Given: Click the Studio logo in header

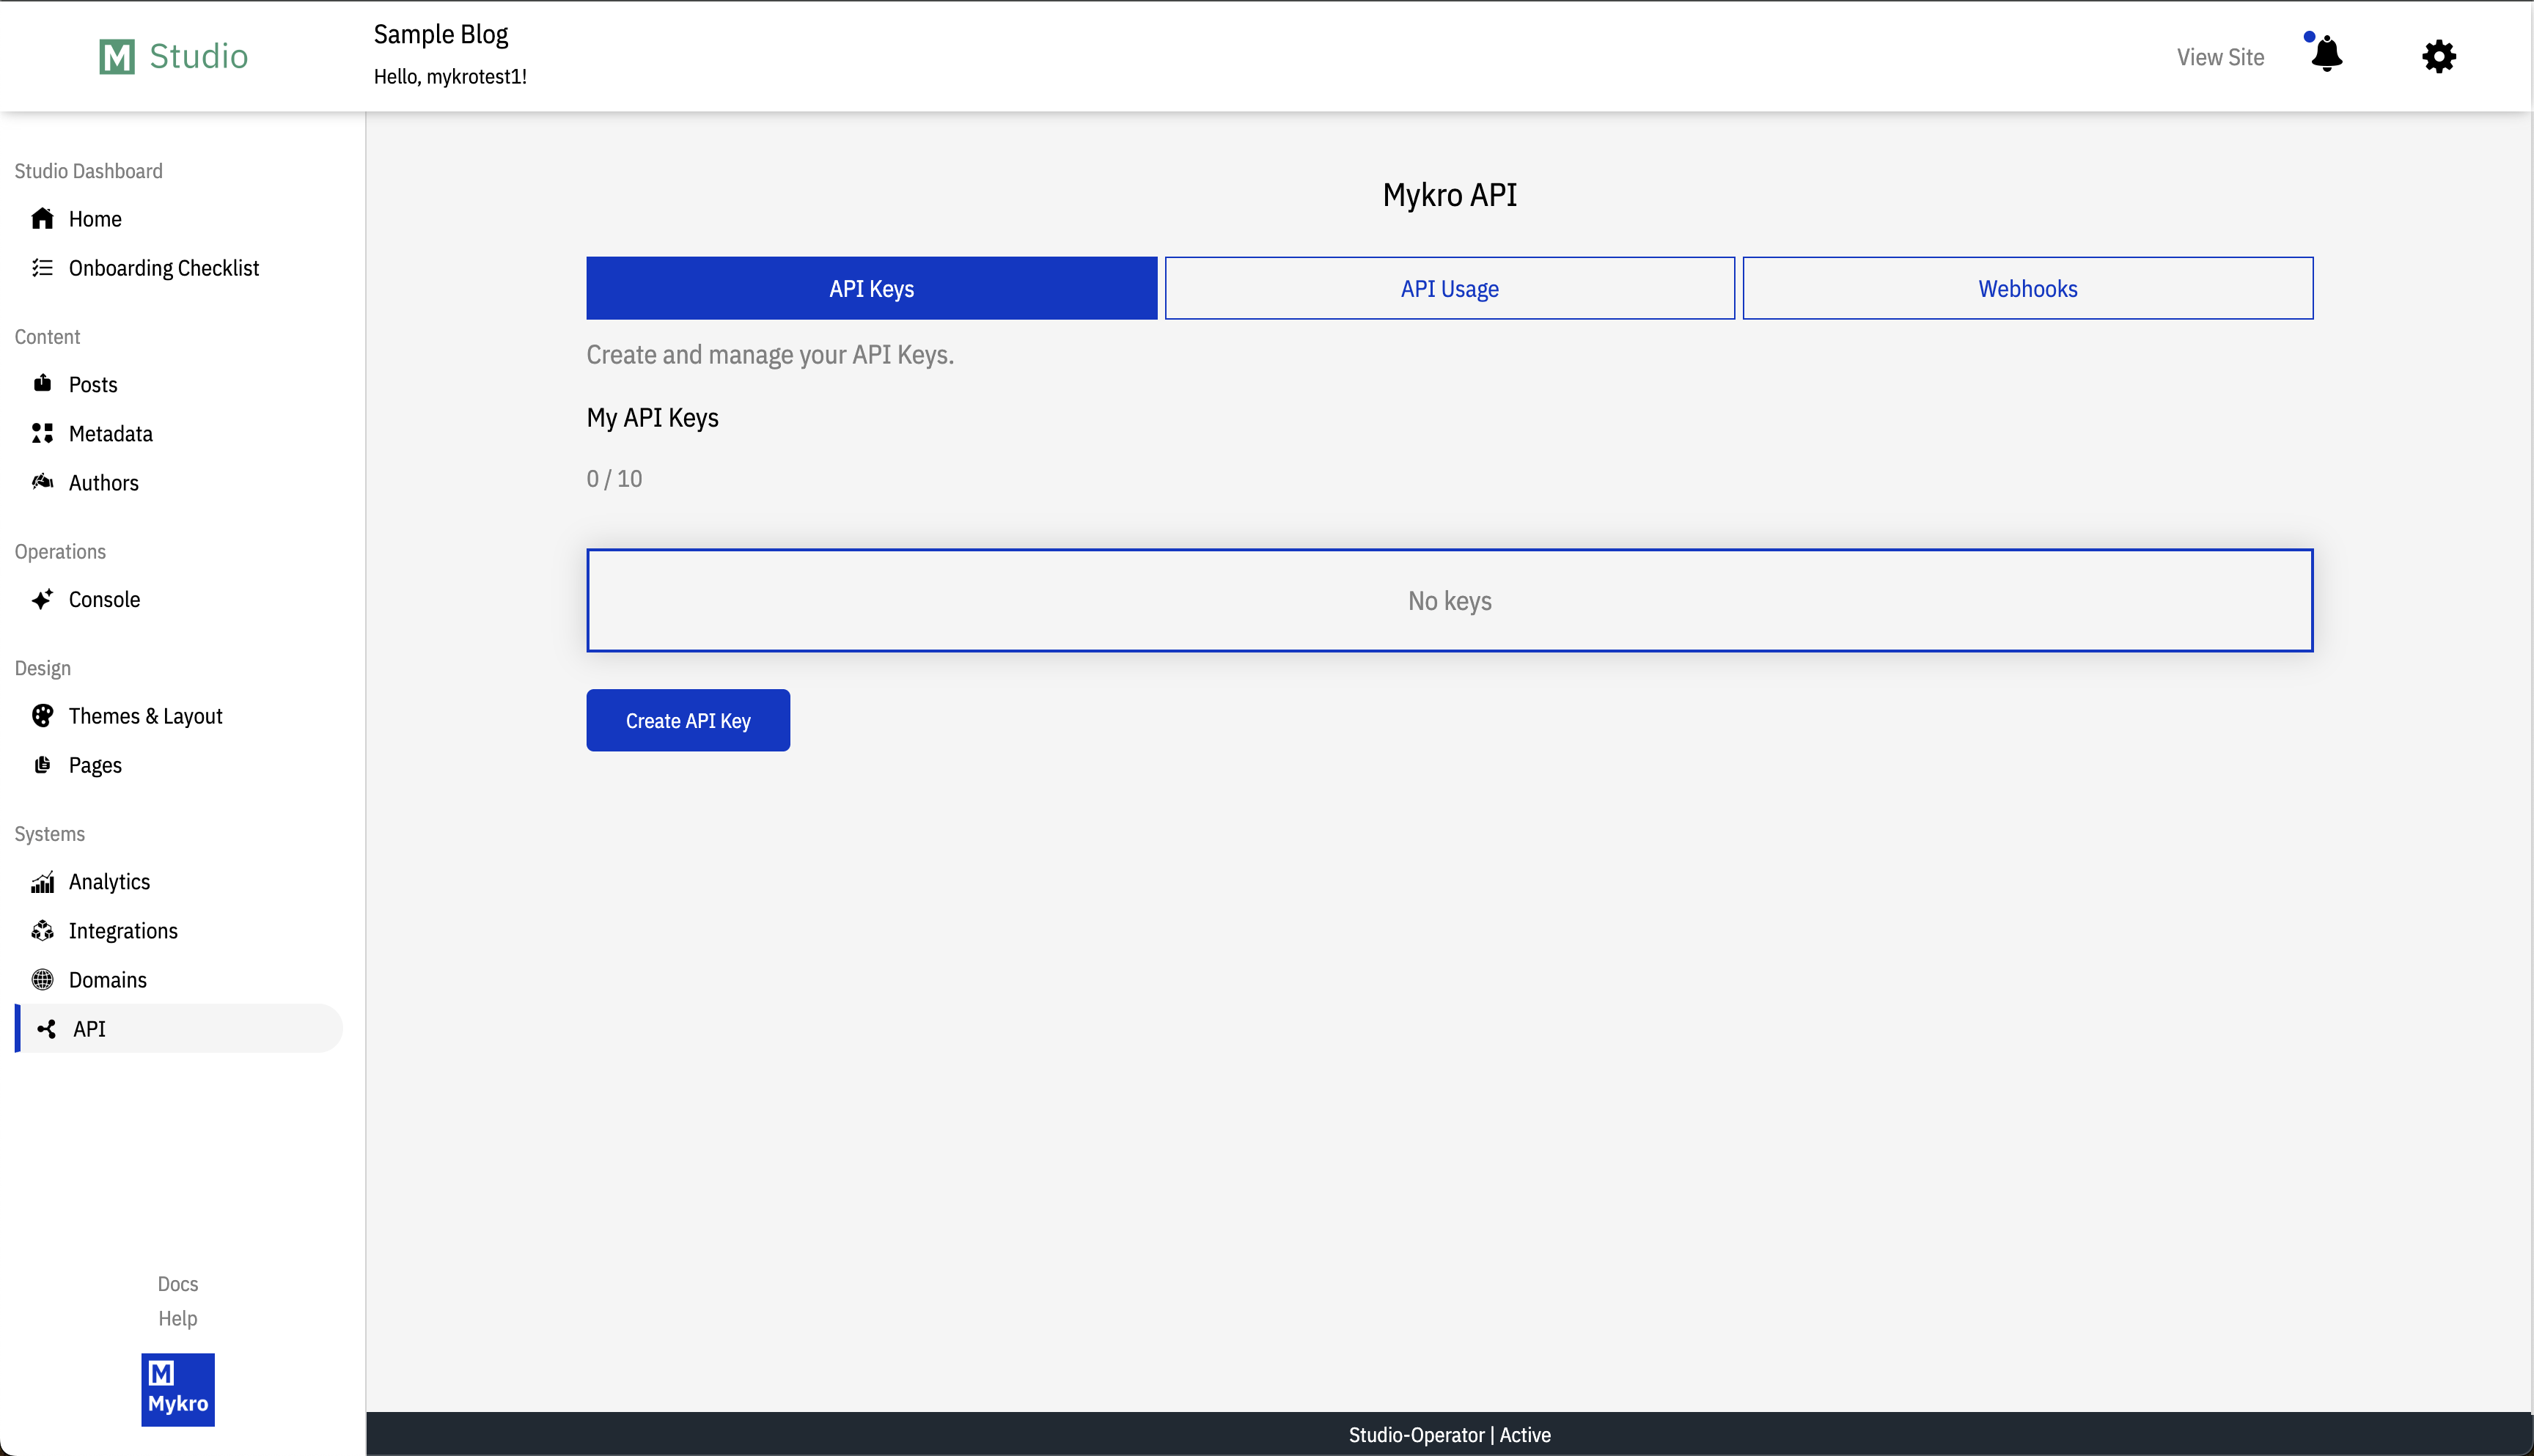Looking at the screenshot, I should click(174, 56).
